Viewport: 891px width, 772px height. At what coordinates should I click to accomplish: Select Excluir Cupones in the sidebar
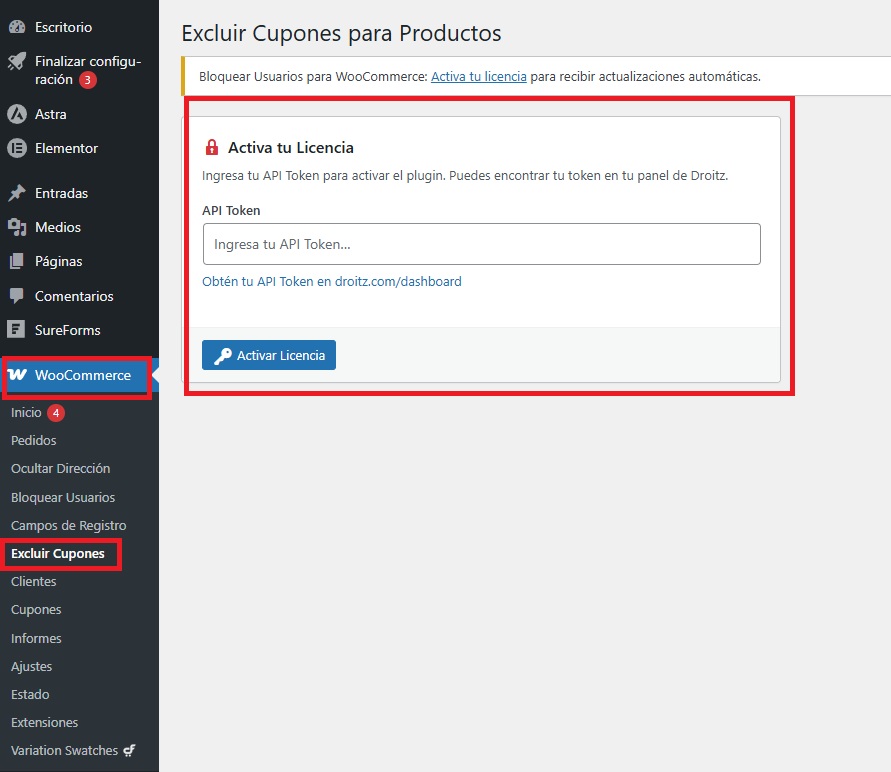click(57, 553)
